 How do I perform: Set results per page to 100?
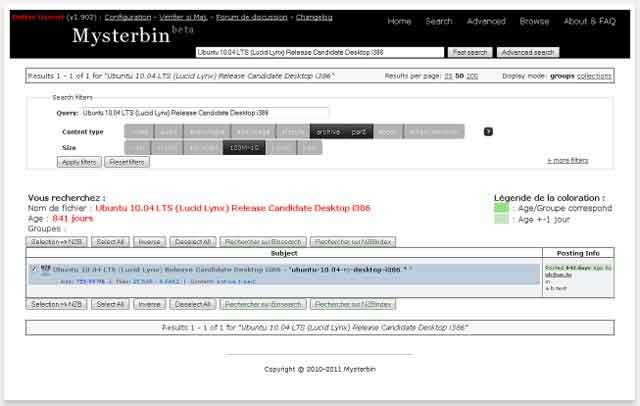point(472,76)
